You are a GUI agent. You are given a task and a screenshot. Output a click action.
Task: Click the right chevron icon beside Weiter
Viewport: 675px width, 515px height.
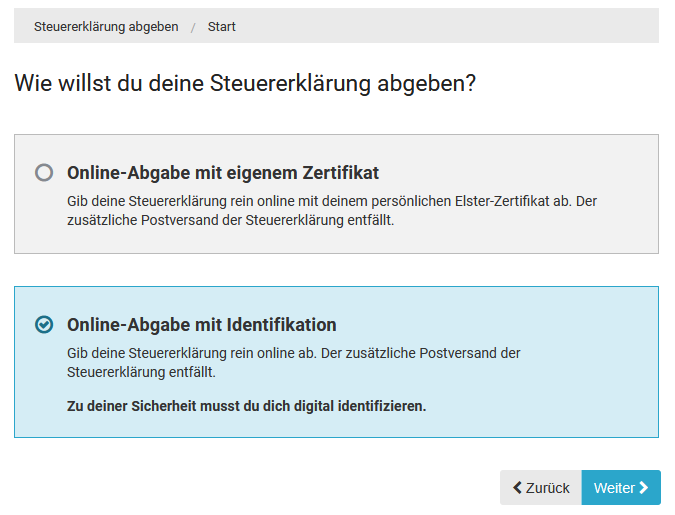click(x=644, y=488)
